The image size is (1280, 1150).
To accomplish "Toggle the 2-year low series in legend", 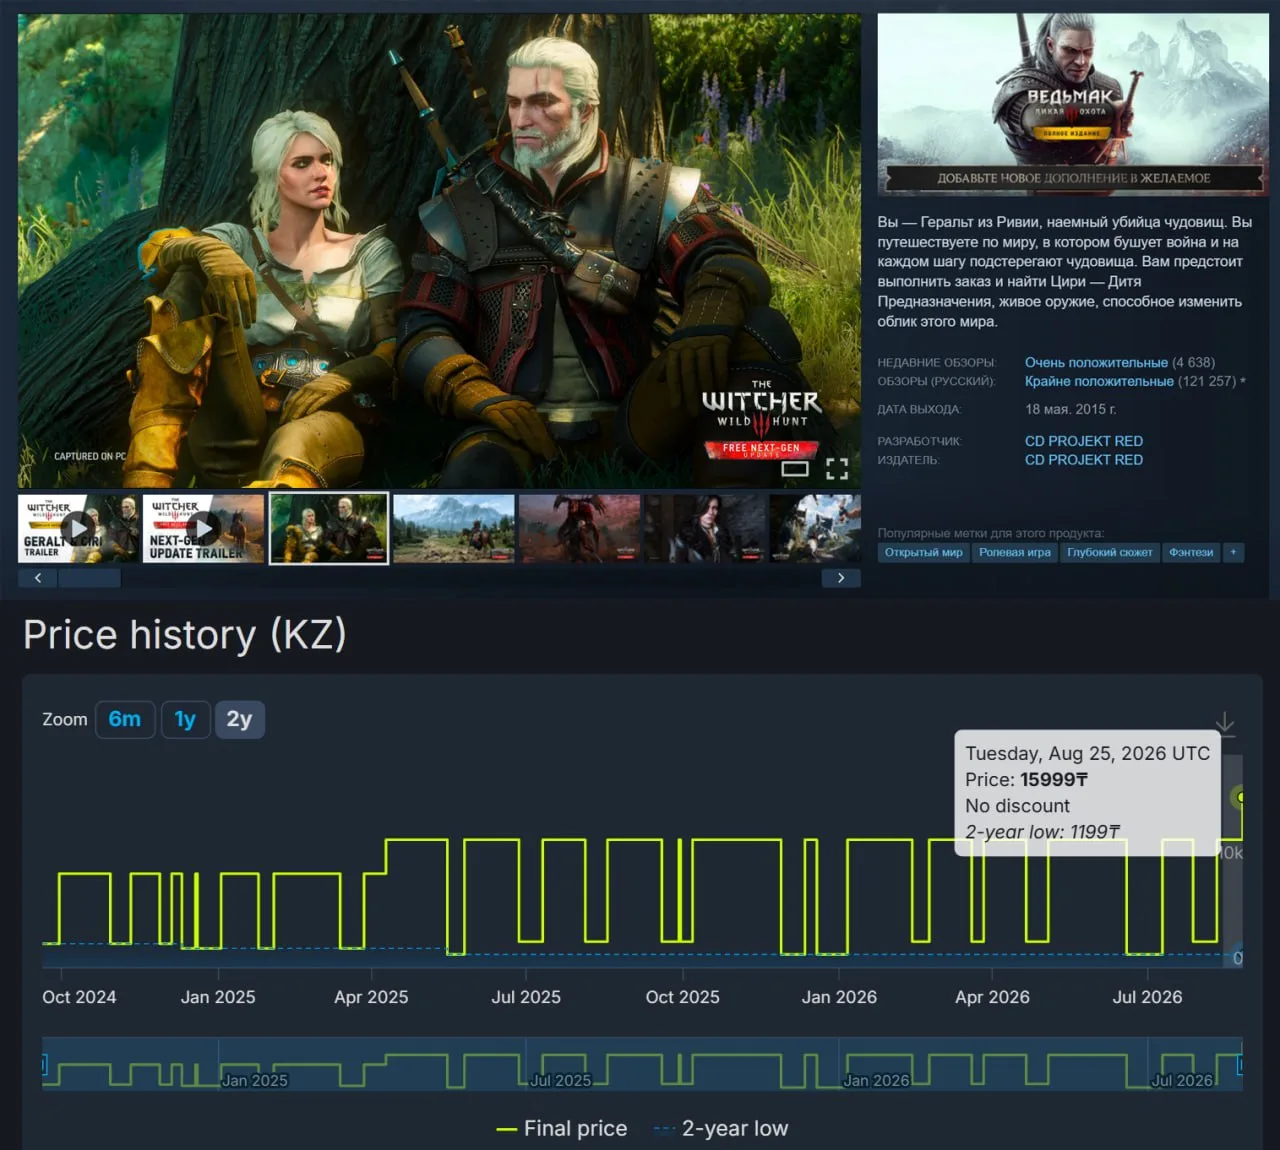I will point(721,1128).
